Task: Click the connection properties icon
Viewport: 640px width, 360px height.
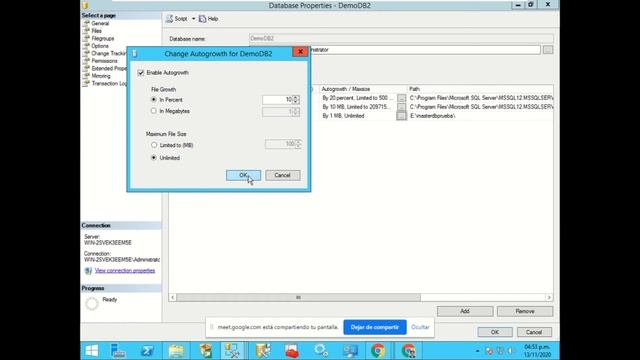Action: [x=88, y=271]
